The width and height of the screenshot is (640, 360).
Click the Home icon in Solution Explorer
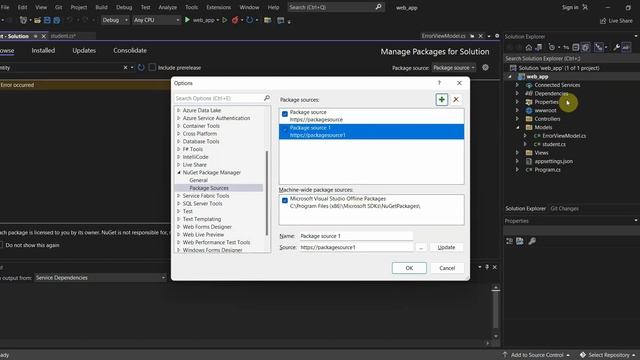(x=529, y=47)
